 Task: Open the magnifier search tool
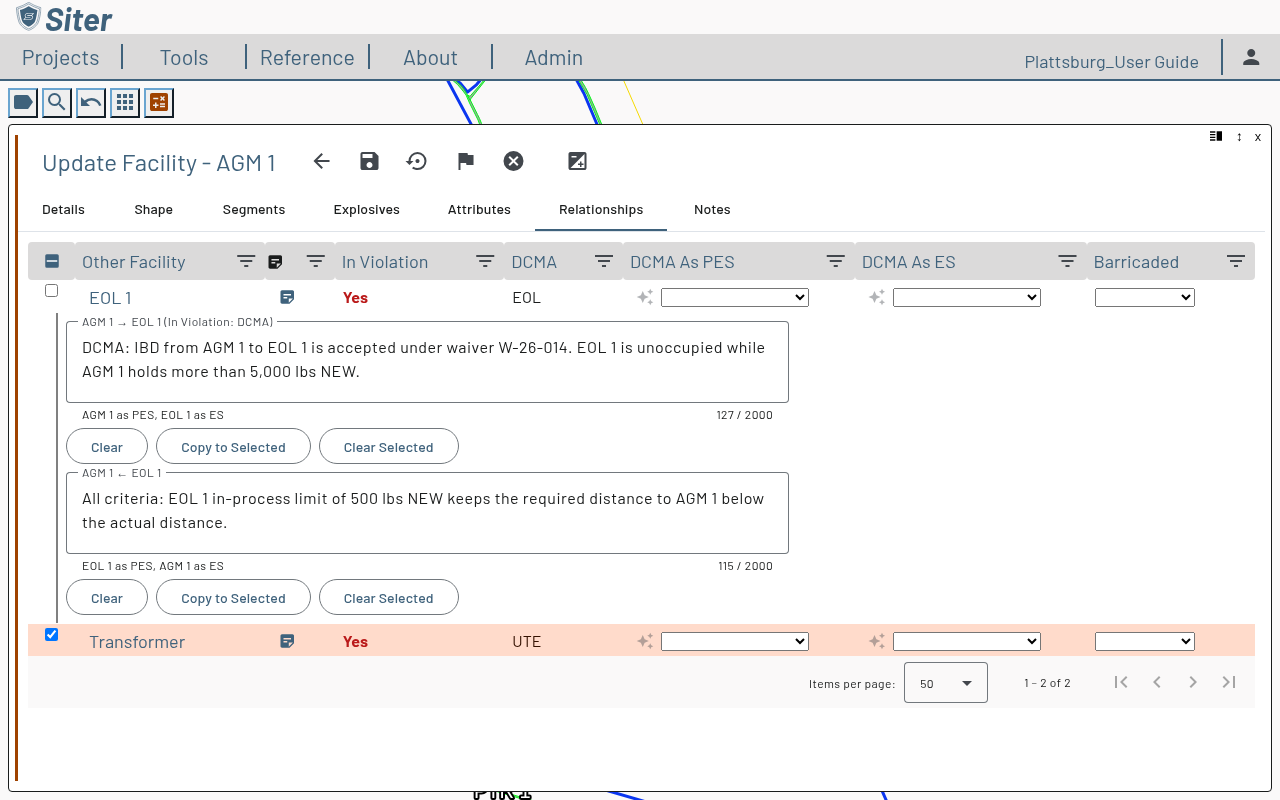(x=57, y=102)
